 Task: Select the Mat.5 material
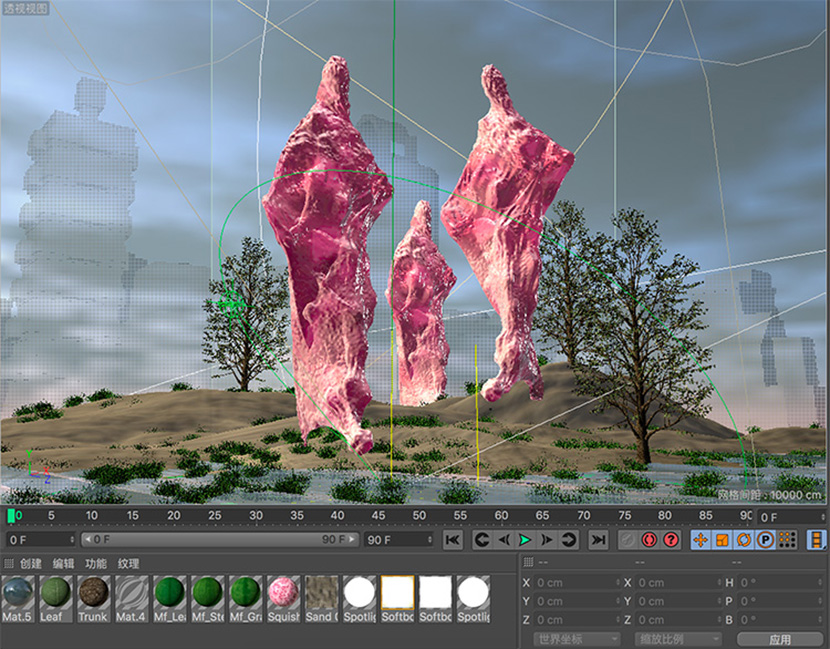[x=17, y=599]
